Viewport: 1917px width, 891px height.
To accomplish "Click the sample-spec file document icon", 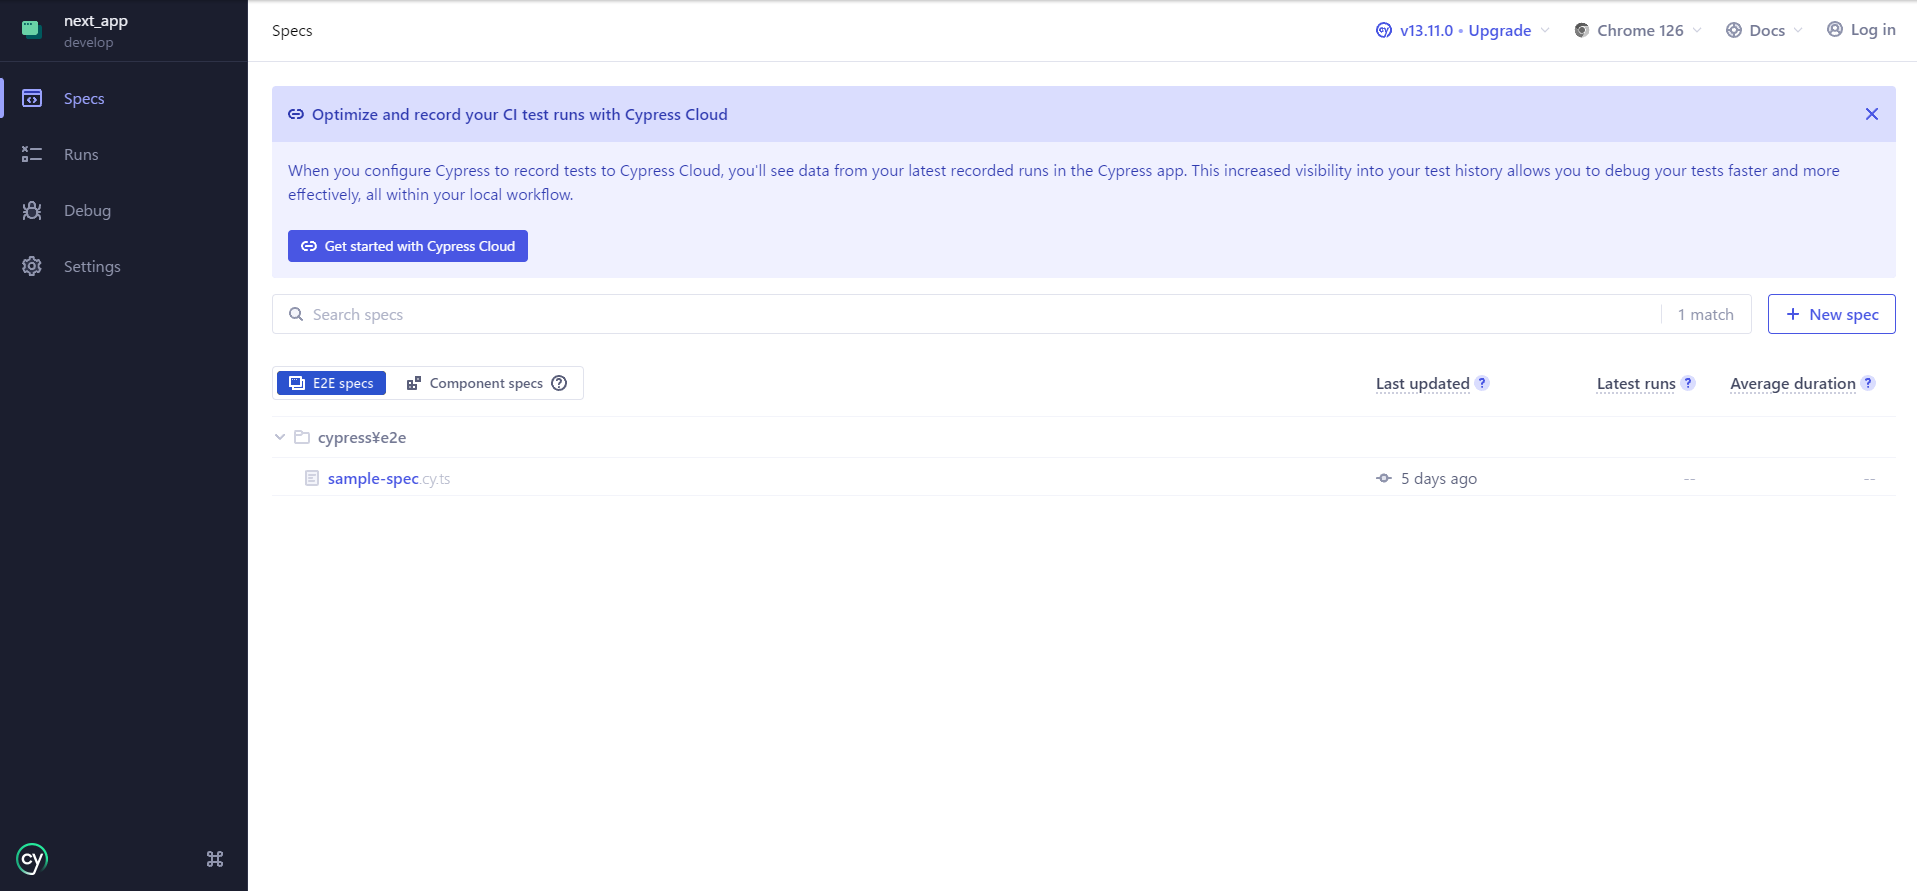I will (312, 478).
